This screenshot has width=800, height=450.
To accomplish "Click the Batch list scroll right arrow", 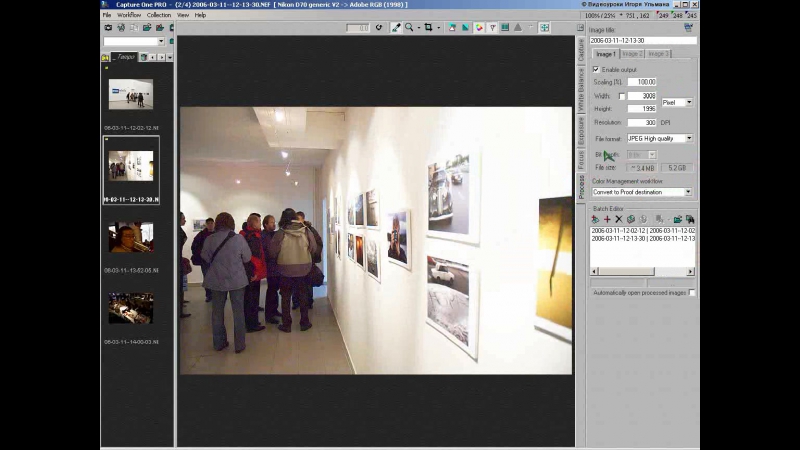I will click(x=690, y=271).
